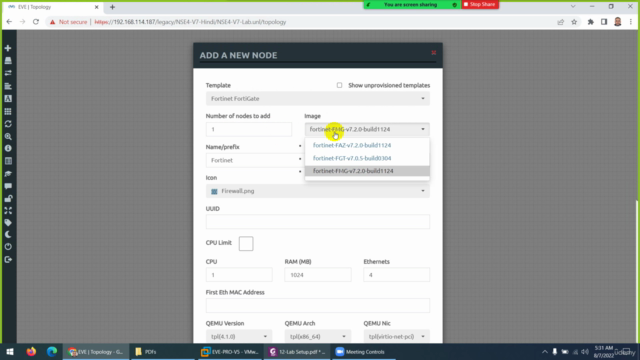The image size is (640, 360).
Task: Show hidden system tray icons
Action: click(544, 351)
